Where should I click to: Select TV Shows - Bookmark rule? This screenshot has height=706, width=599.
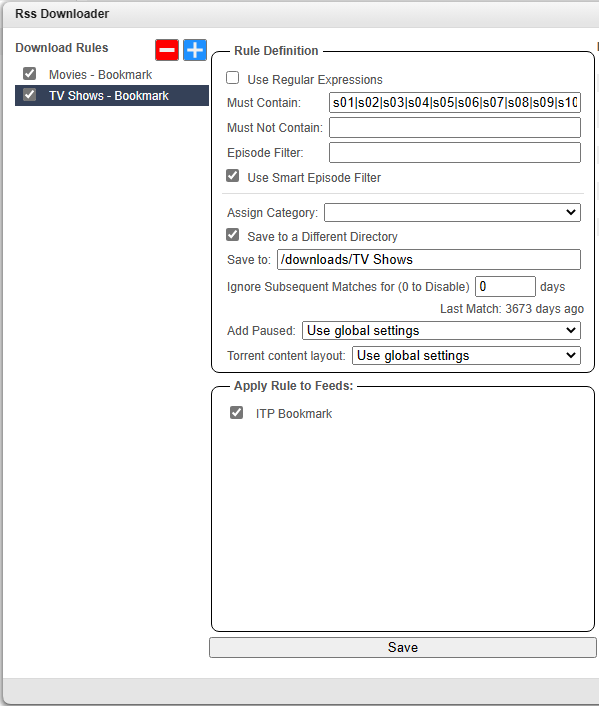click(112, 95)
